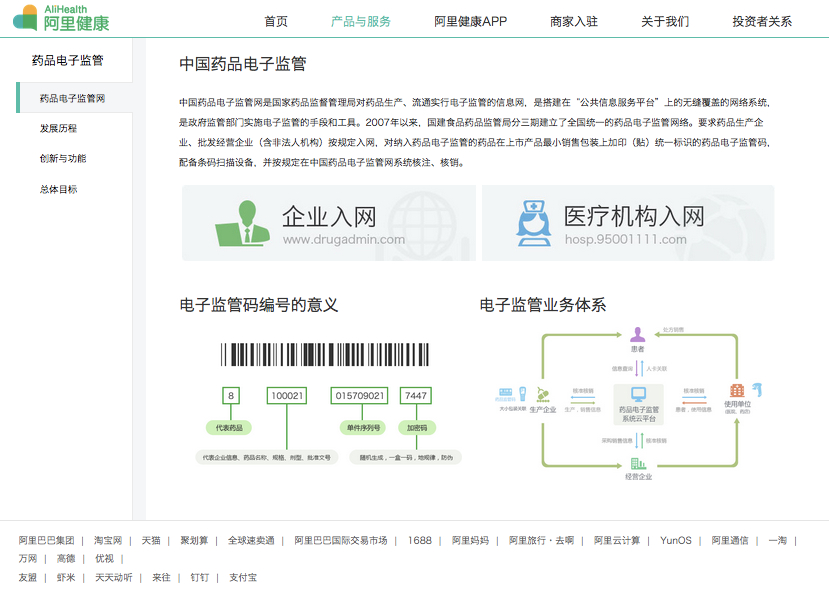Image resolution: width=829 pixels, height=590 pixels.
Task: Select 发展历程 in sidebar
Action: point(58,128)
